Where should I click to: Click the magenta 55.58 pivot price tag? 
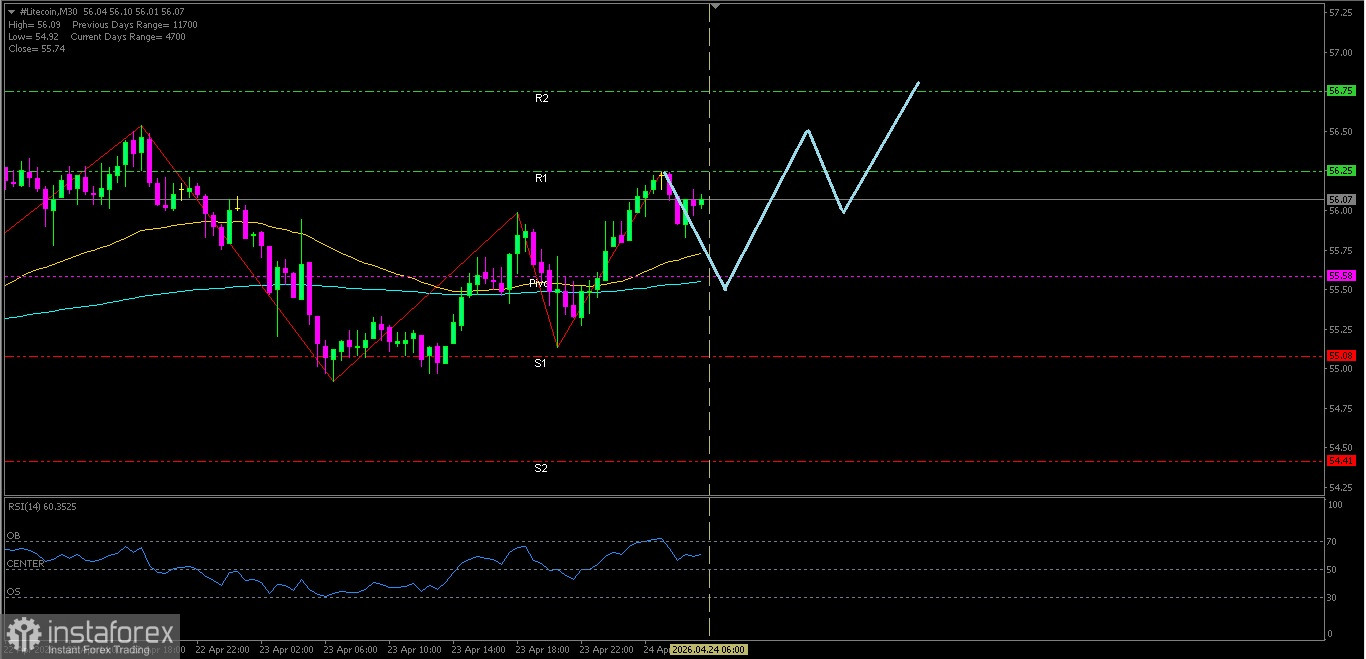(1341, 275)
